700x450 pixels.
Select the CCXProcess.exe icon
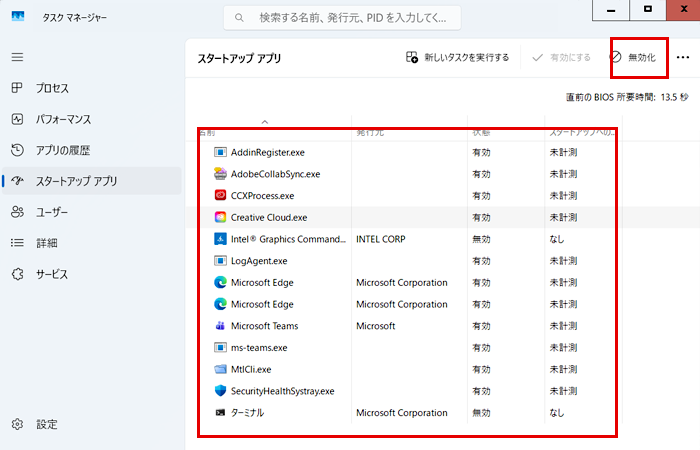tap(220, 195)
